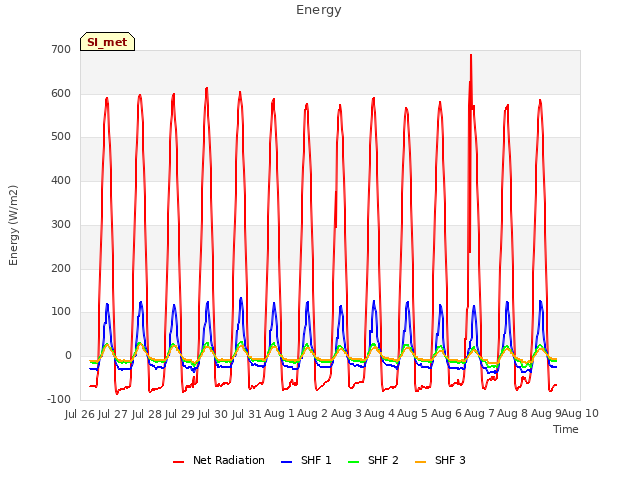This screenshot has height=480, width=640.
Task: Click the Time x-axis label
Action: coord(566,429)
